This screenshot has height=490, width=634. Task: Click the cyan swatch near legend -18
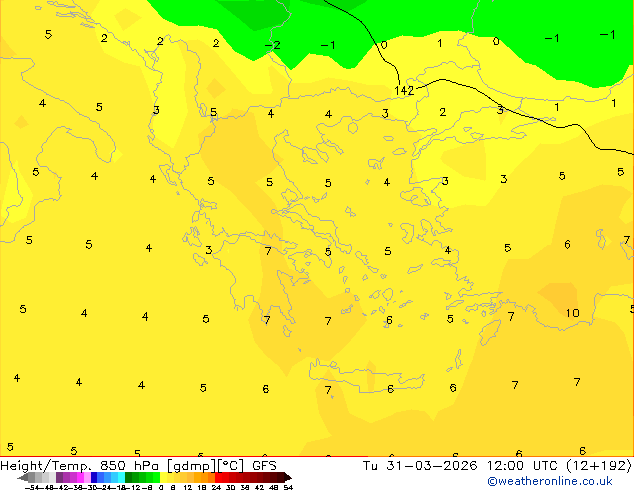[122, 477]
